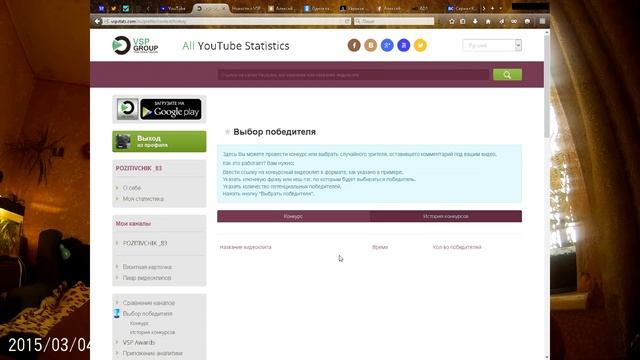Viewport: 640px width, 360px height.
Task: Open a new tab with the plus icon
Action: pos(492,8)
